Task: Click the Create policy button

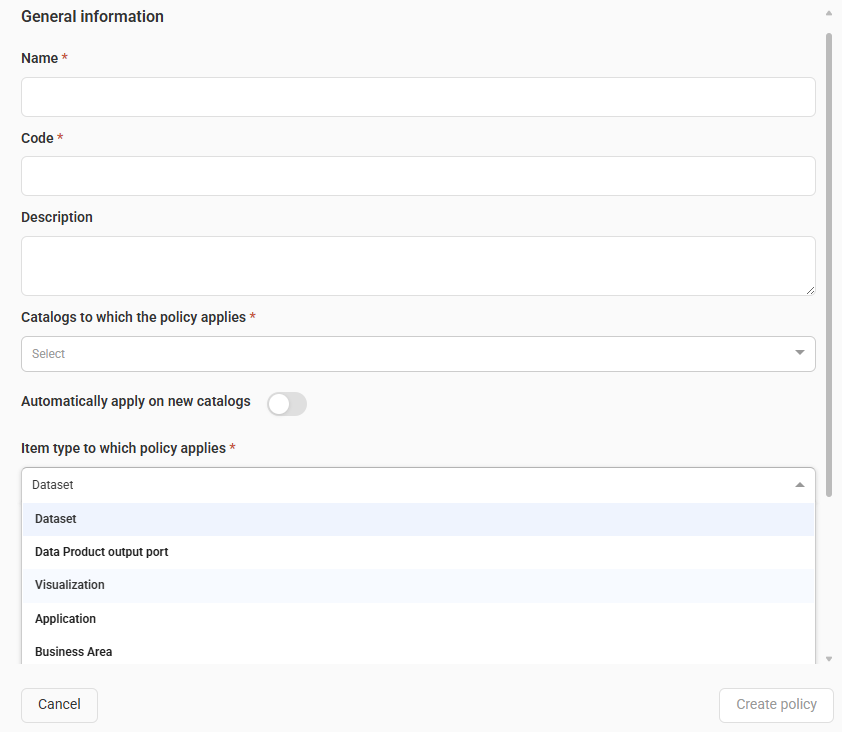Action: tap(776, 705)
